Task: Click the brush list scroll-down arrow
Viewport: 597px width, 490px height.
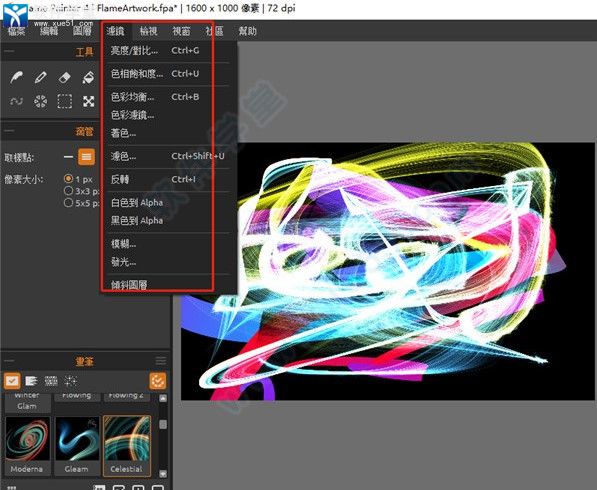Action: [163, 474]
